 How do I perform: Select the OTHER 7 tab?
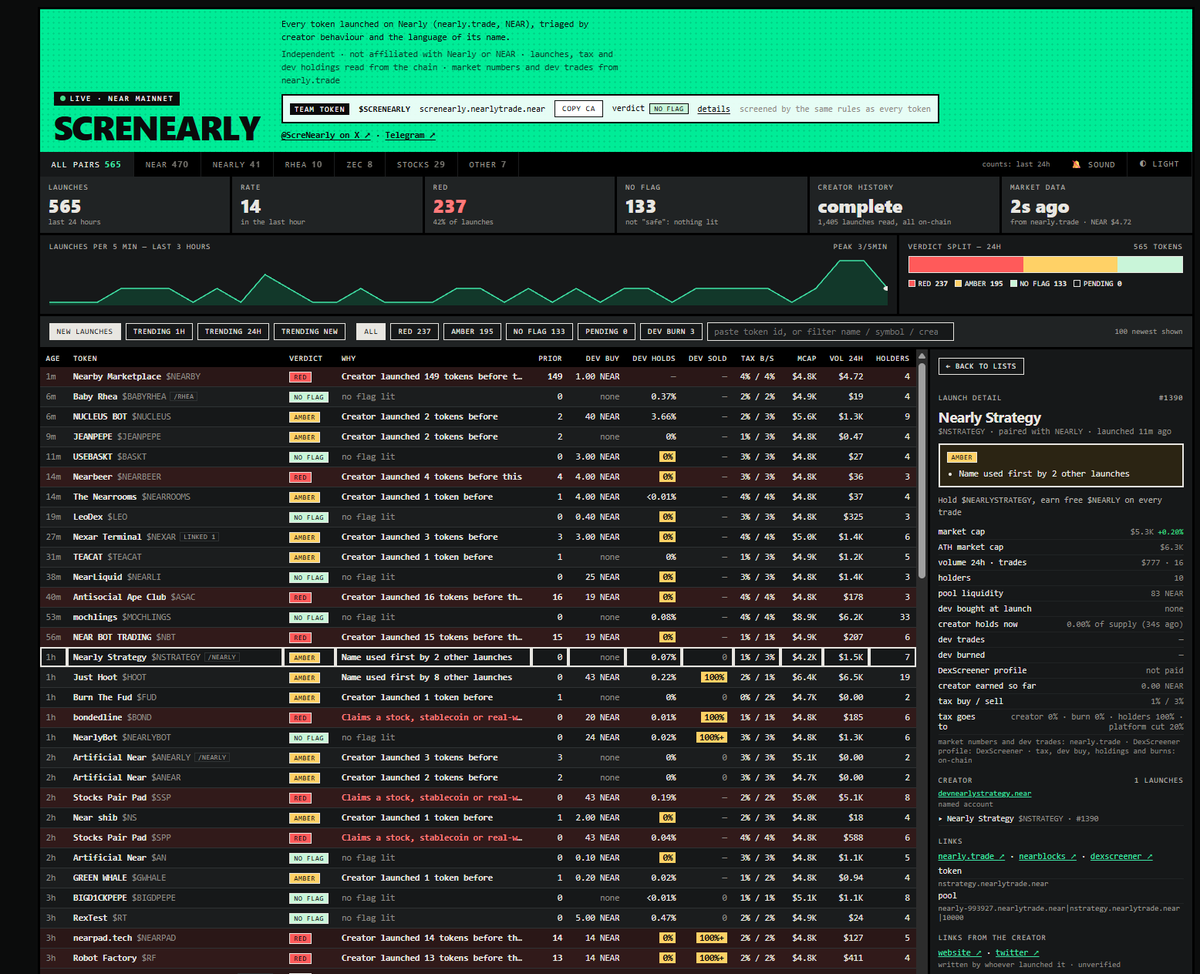(488, 164)
